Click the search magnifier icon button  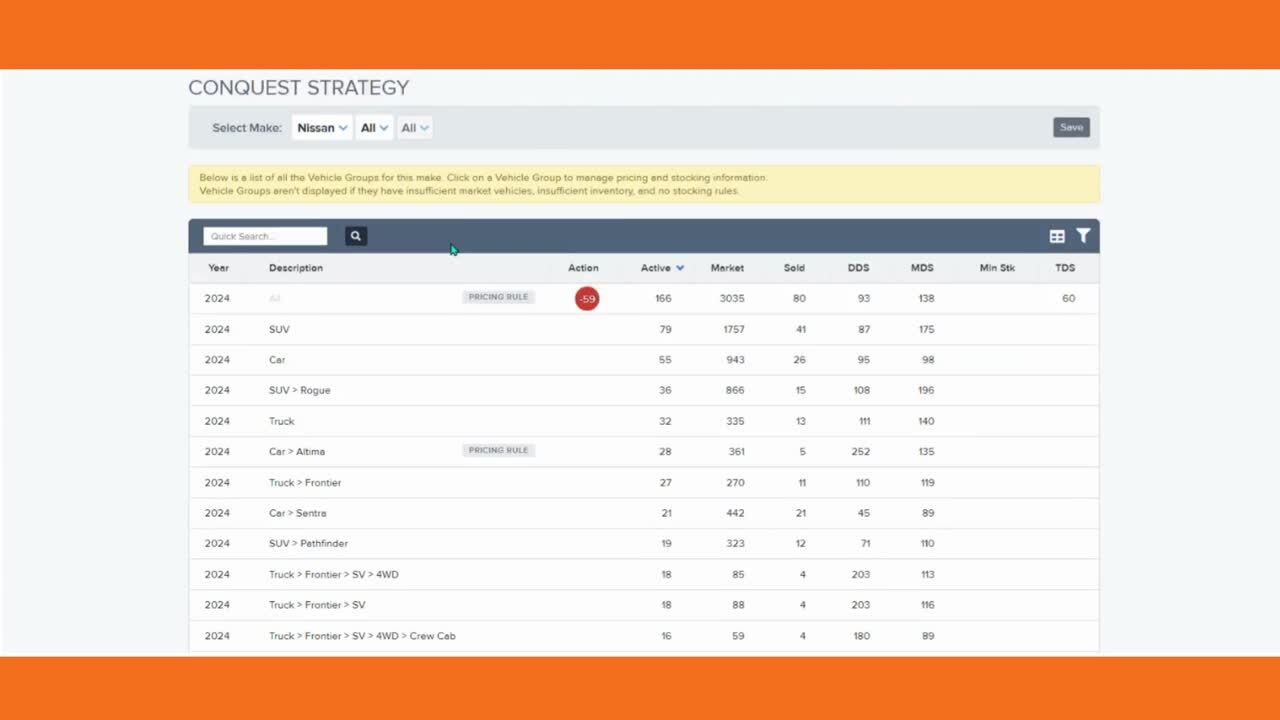tap(356, 236)
